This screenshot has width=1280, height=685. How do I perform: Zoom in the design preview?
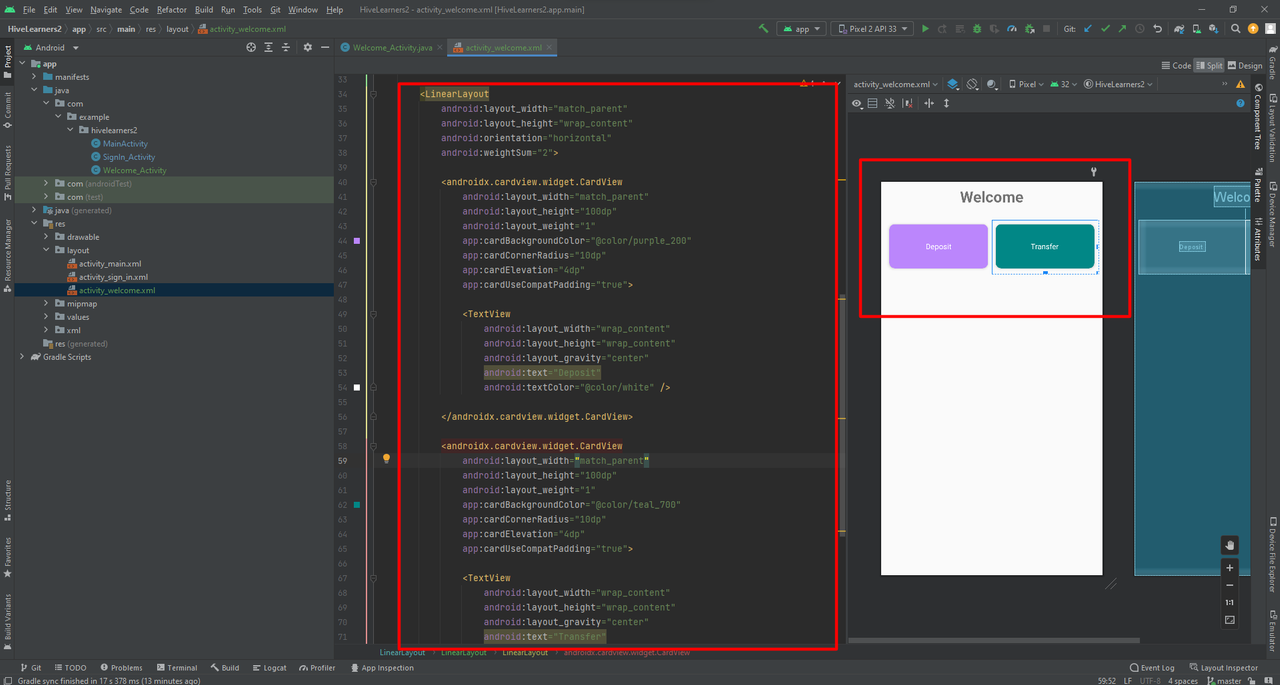[x=1230, y=568]
